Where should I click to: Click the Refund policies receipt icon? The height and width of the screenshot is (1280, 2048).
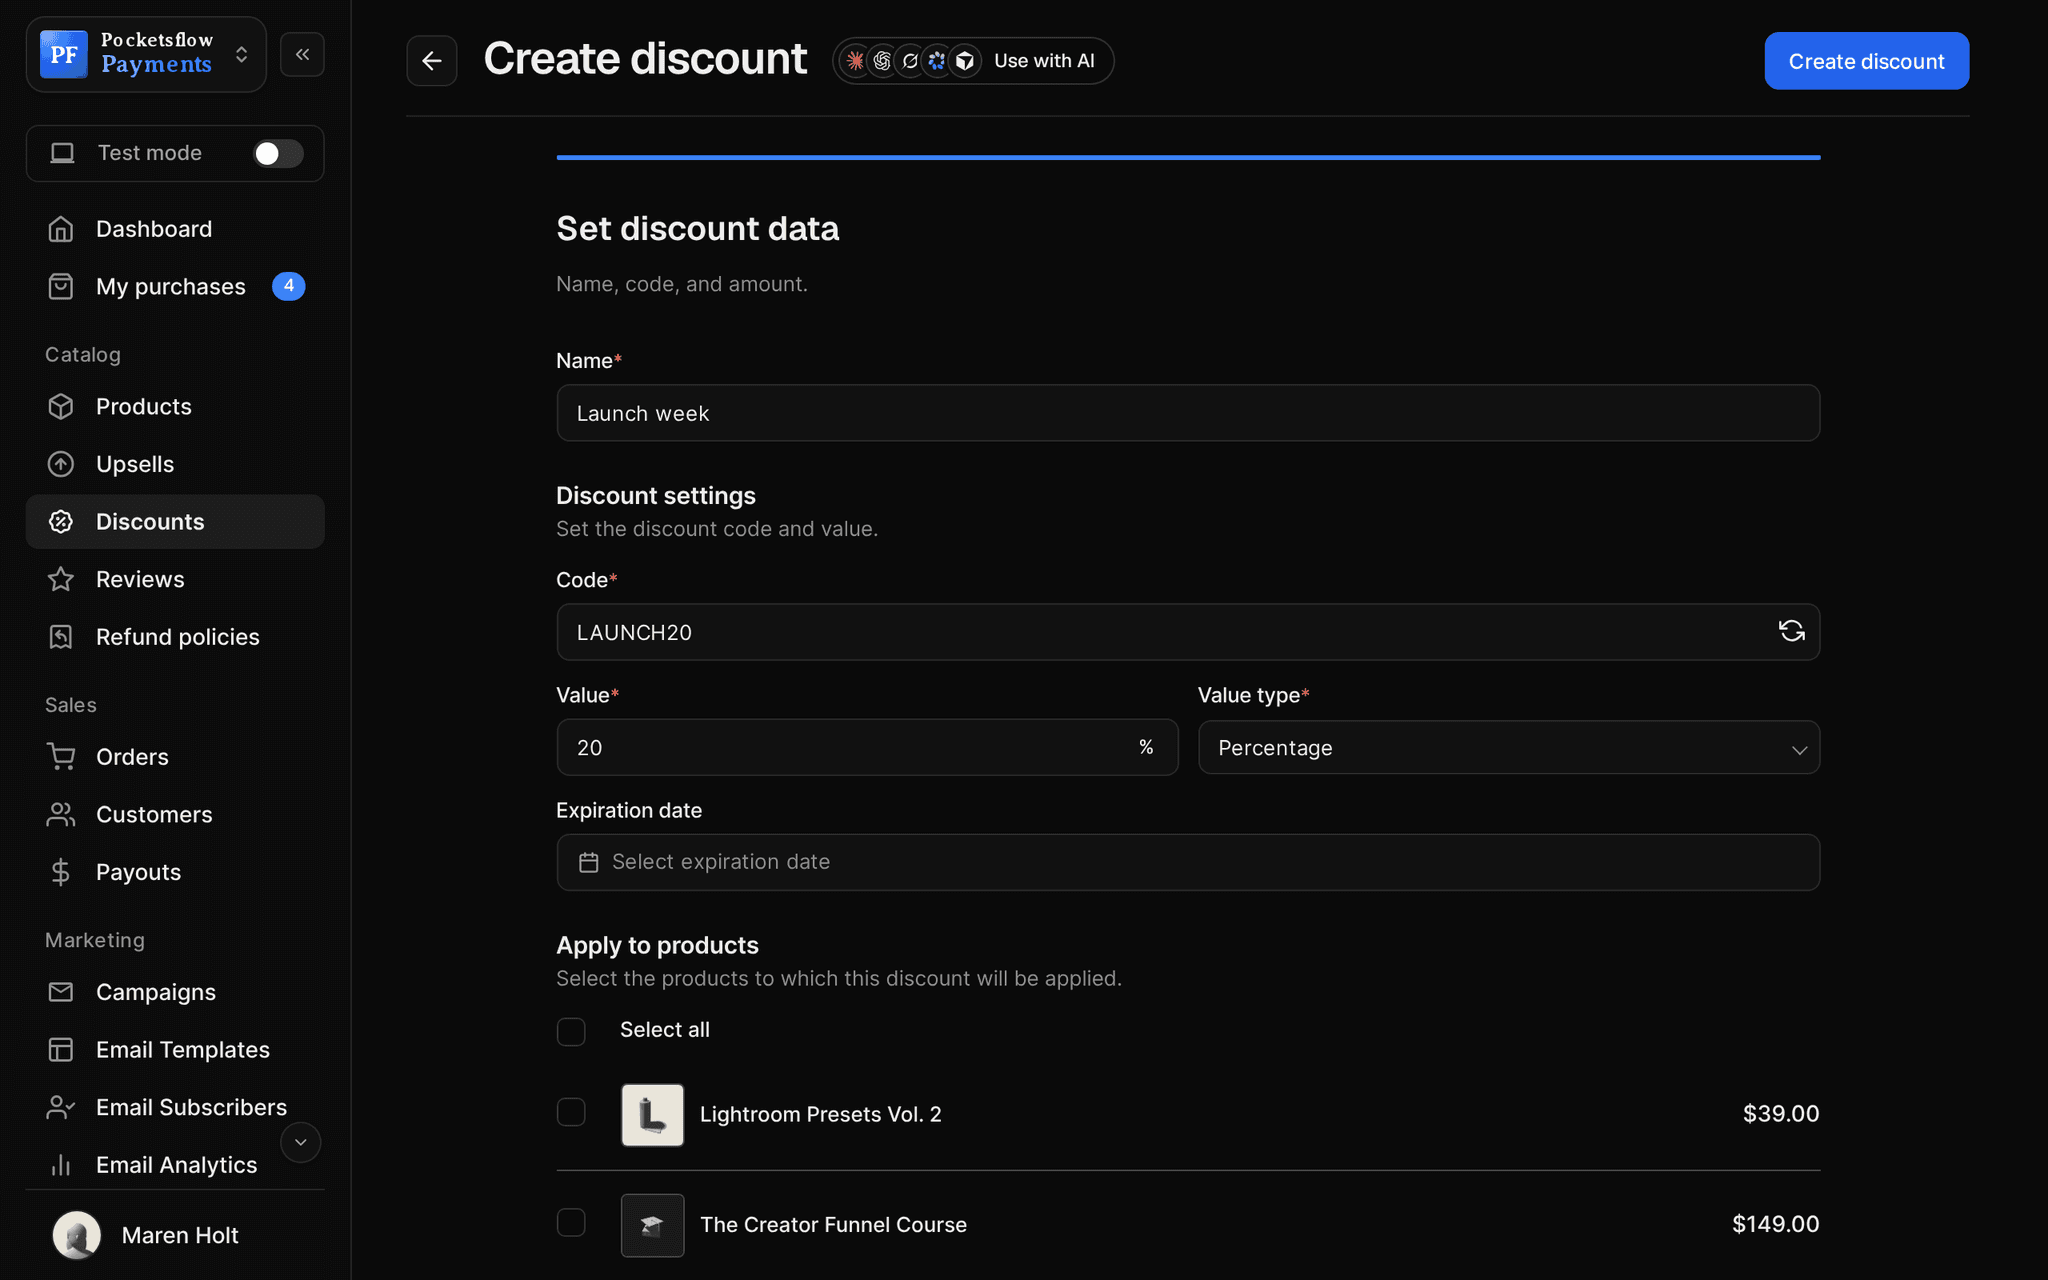tap(61, 637)
